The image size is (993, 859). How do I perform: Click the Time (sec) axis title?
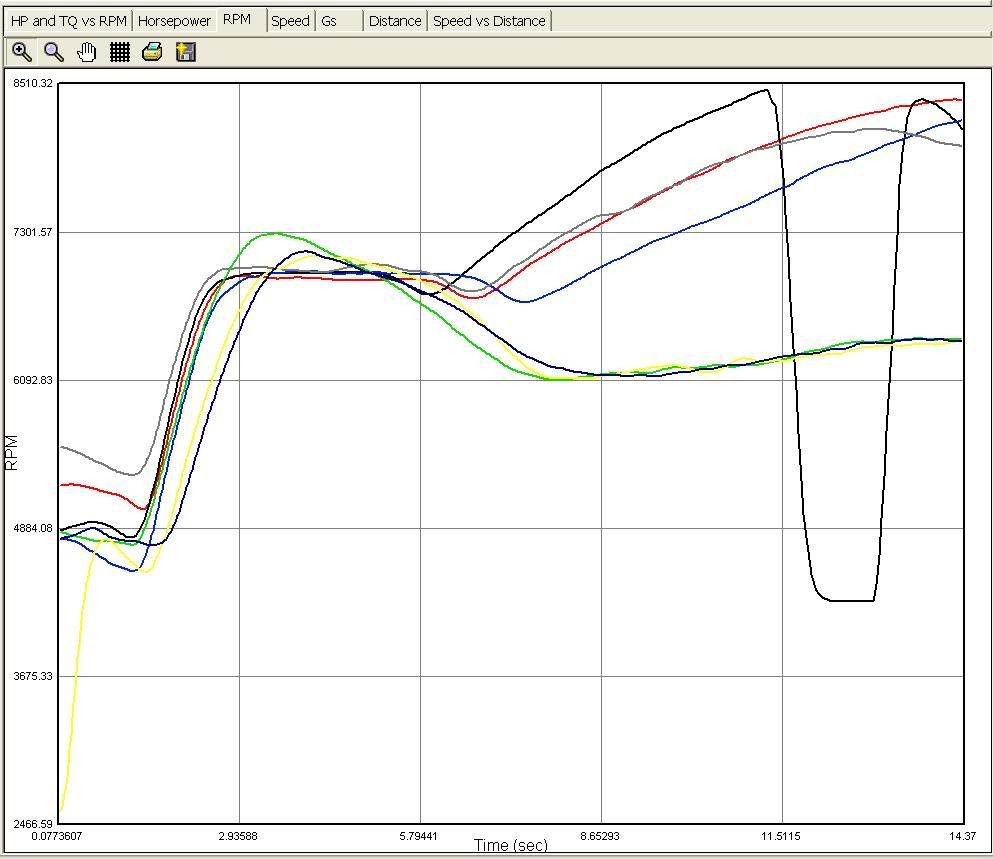pyautogui.click(x=511, y=845)
